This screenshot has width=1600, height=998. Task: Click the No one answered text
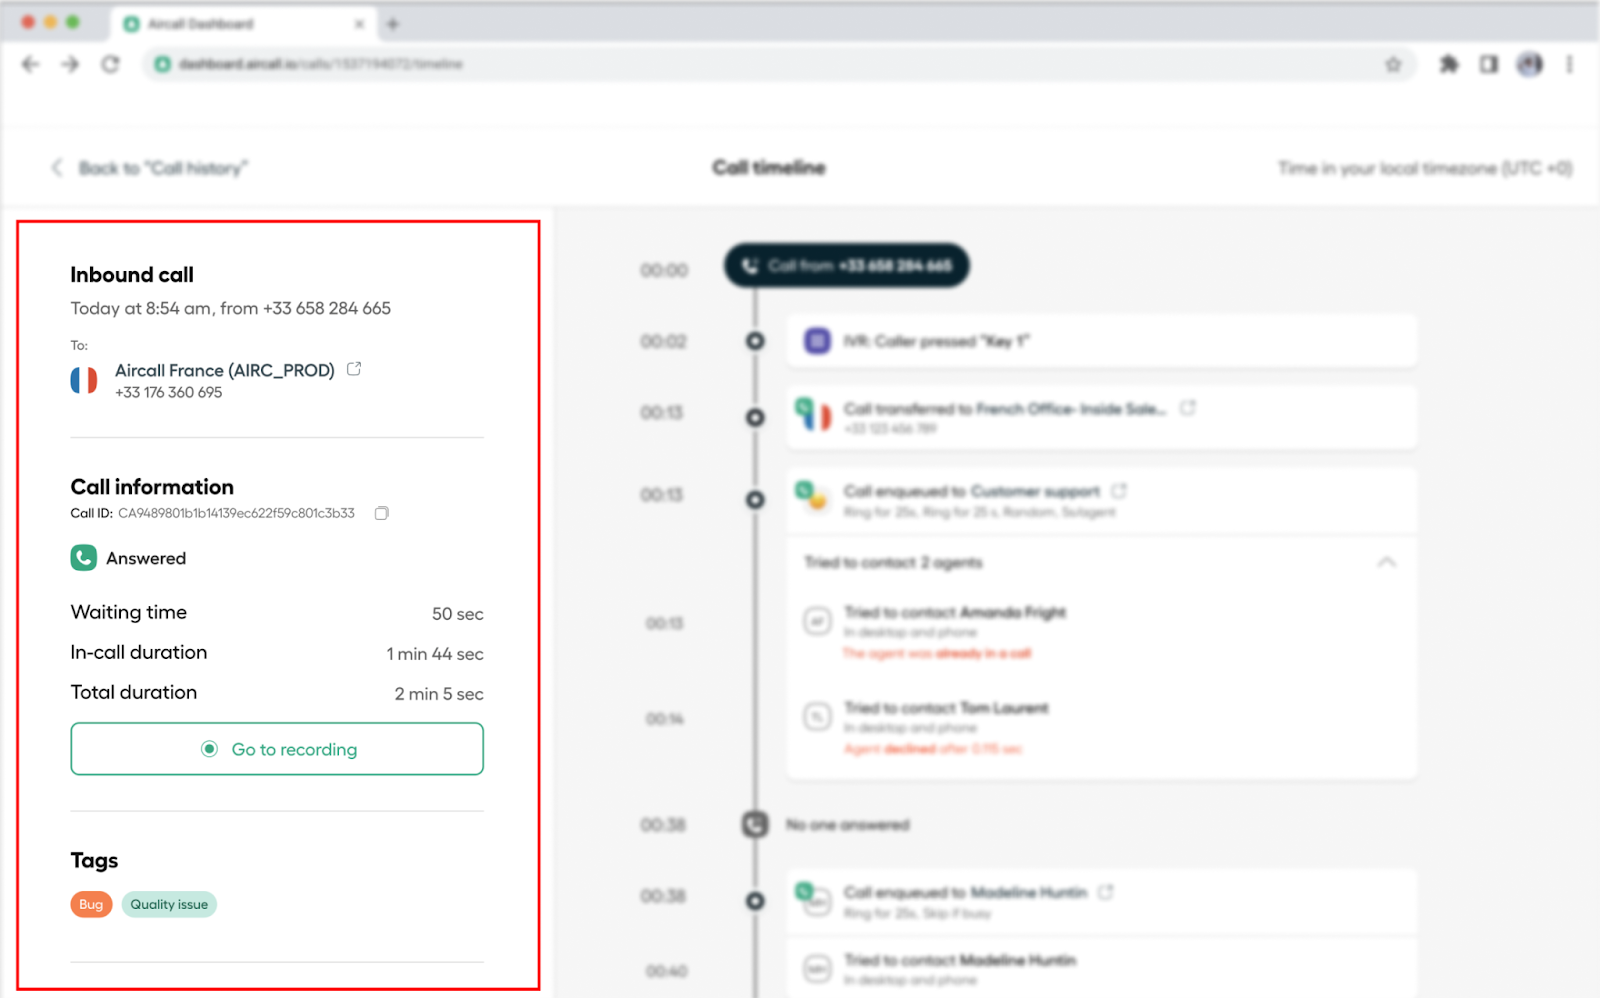pyautogui.click(x=848, y=825)
